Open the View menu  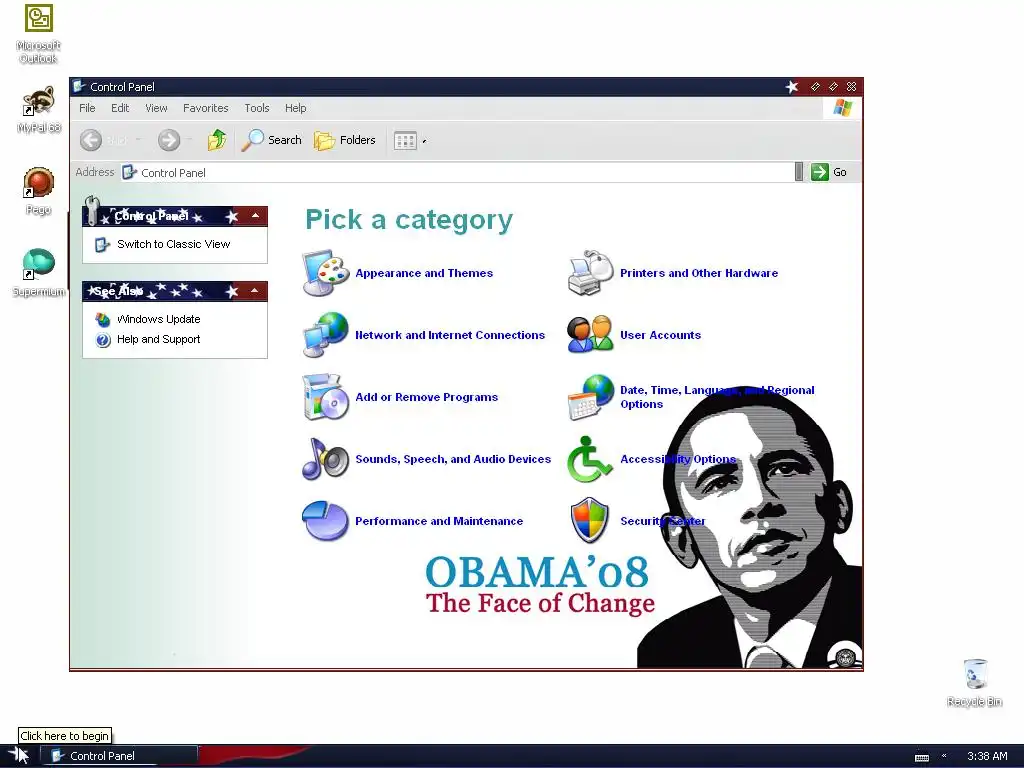[156, 108]
